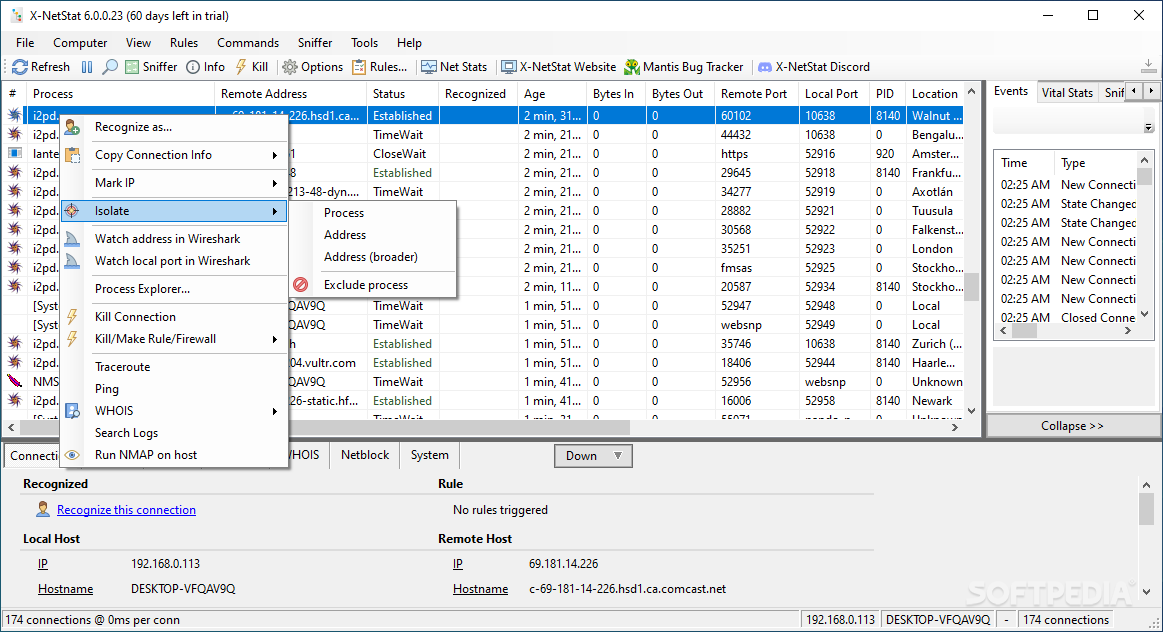Click the feather icon of the NMS row

click(14, 381)
